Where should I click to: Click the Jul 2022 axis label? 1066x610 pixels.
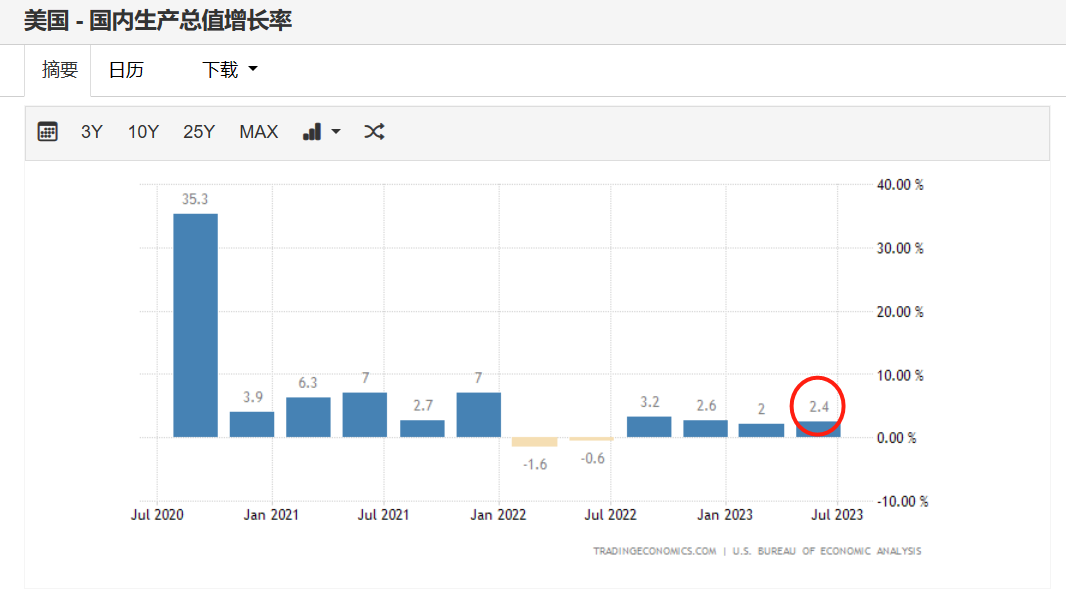click(611, 515)
